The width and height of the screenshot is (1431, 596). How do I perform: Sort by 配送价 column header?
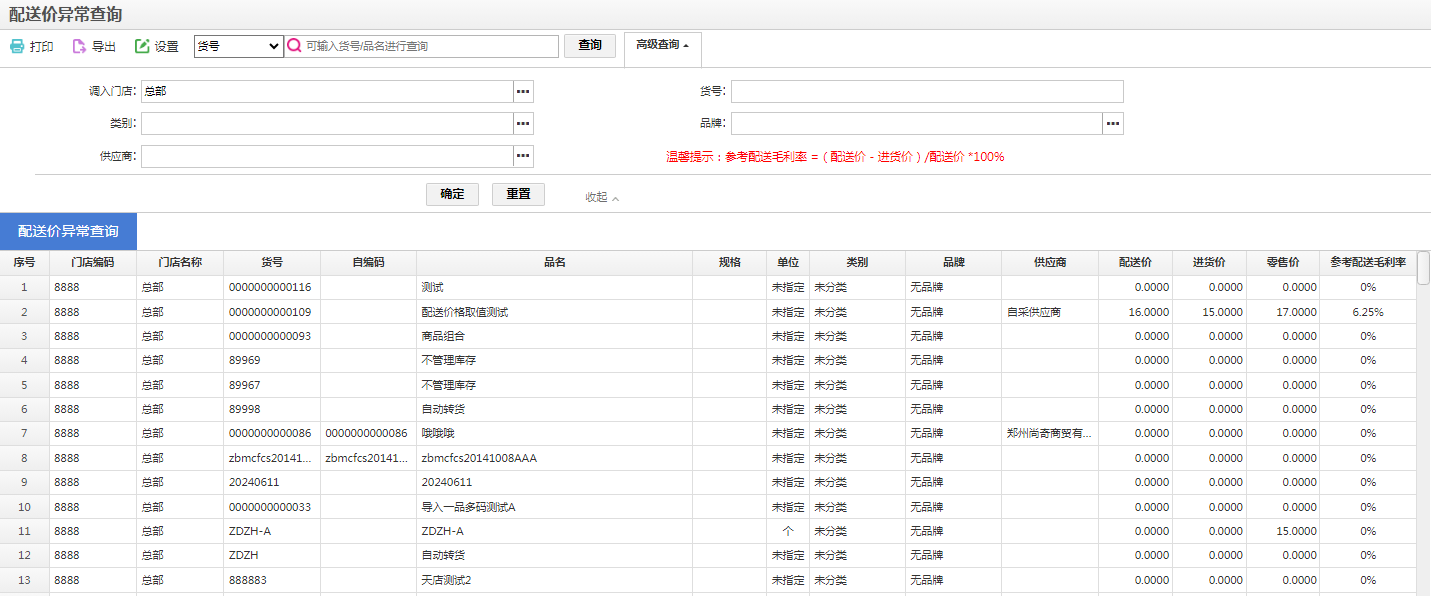pos(1135,263)
